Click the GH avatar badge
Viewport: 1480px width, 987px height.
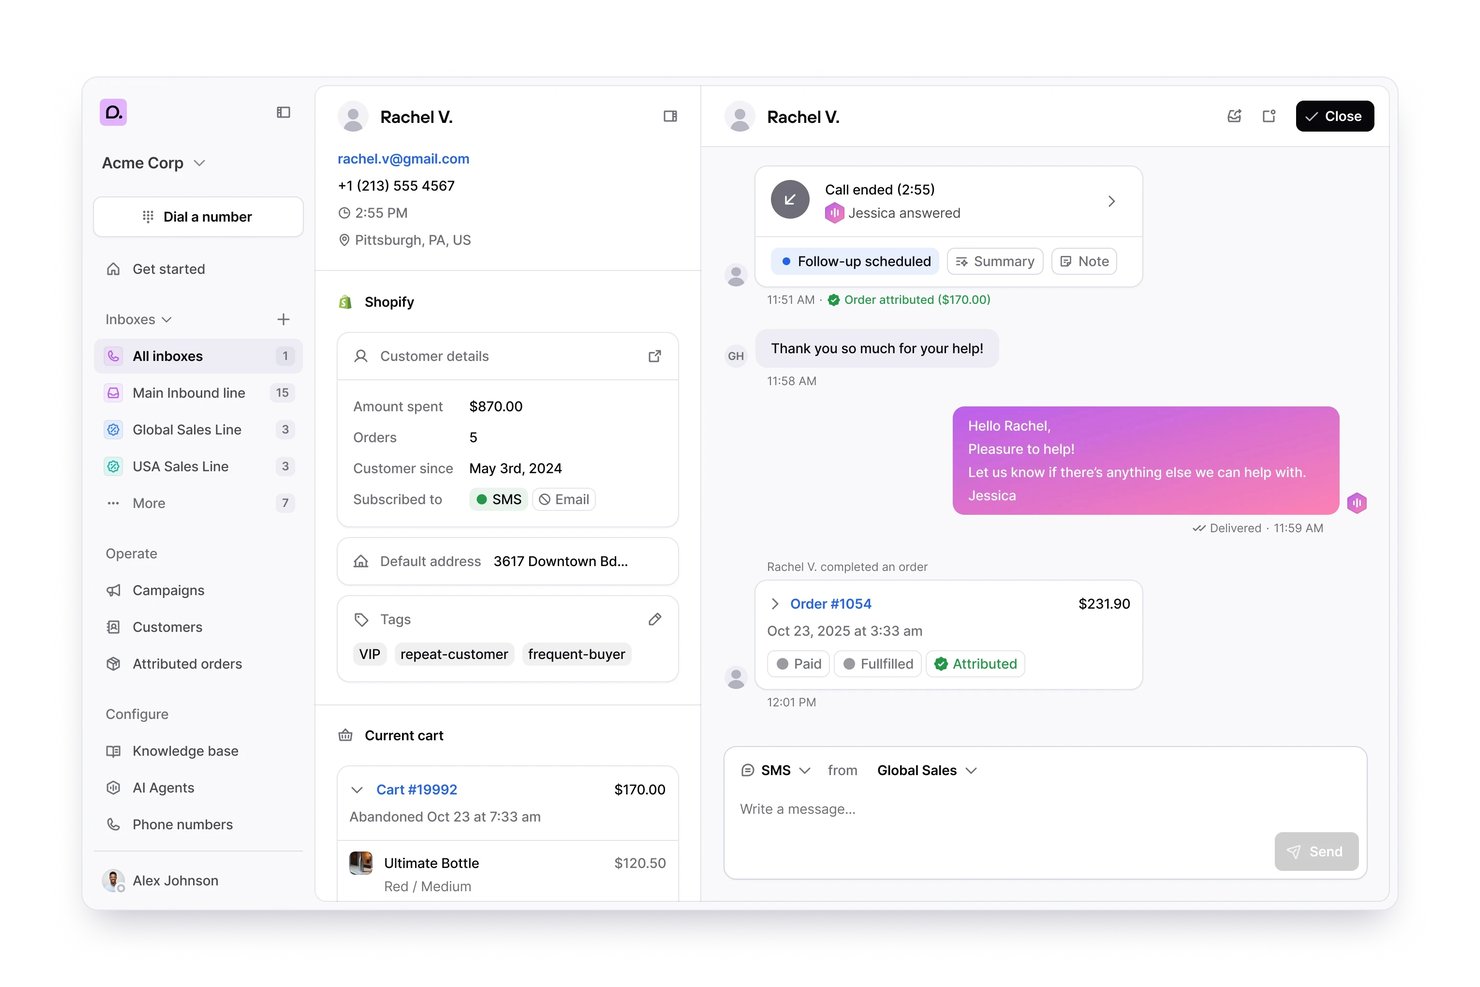tap(736, 356)
